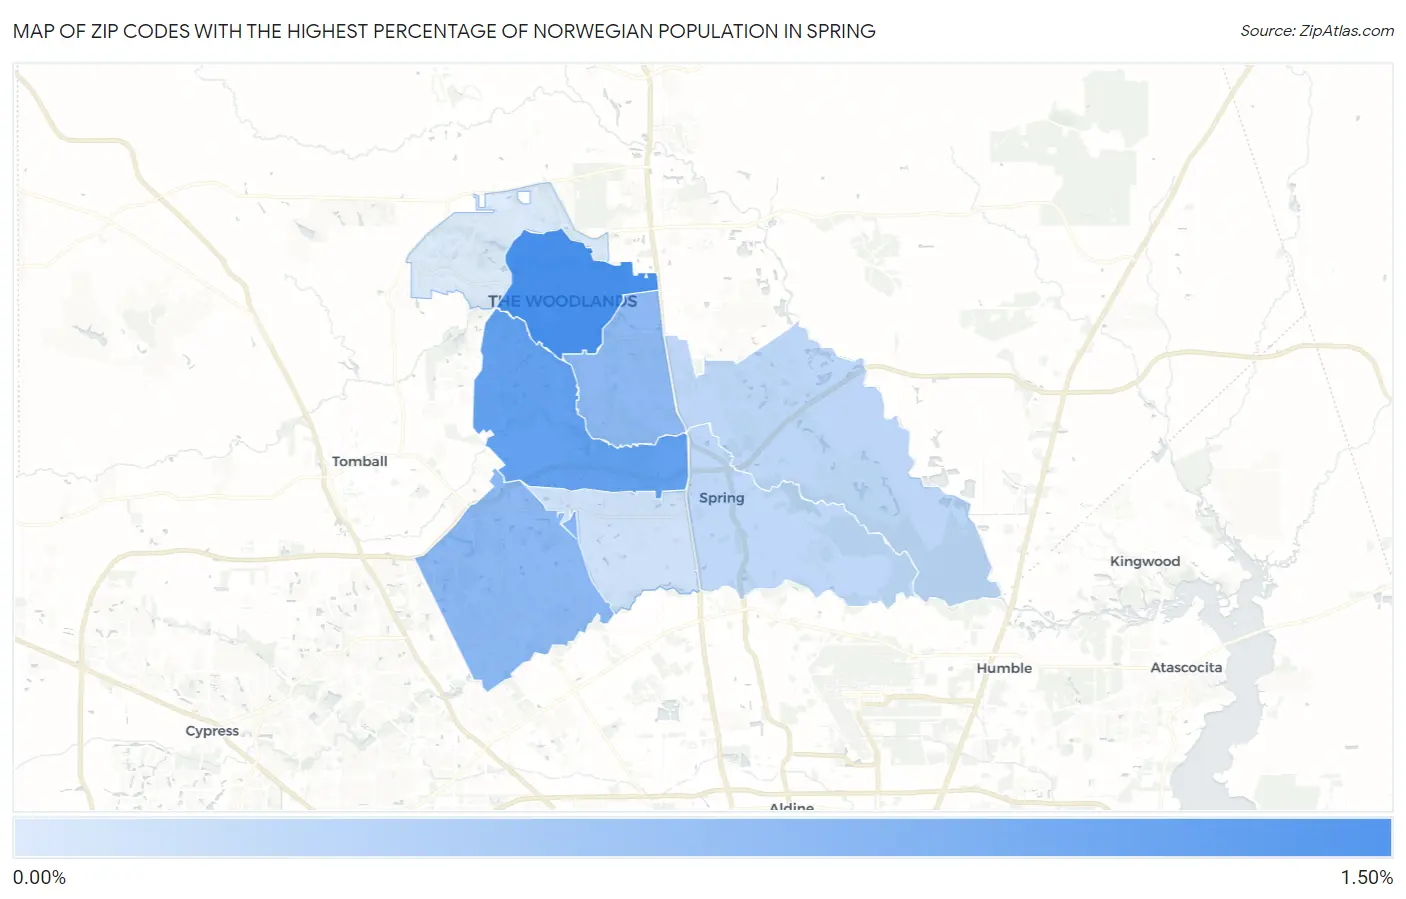The height and width of the screenshot is (899, 1406).
Task: Click The Woodlands label on the map
Action: coord(562,301)
